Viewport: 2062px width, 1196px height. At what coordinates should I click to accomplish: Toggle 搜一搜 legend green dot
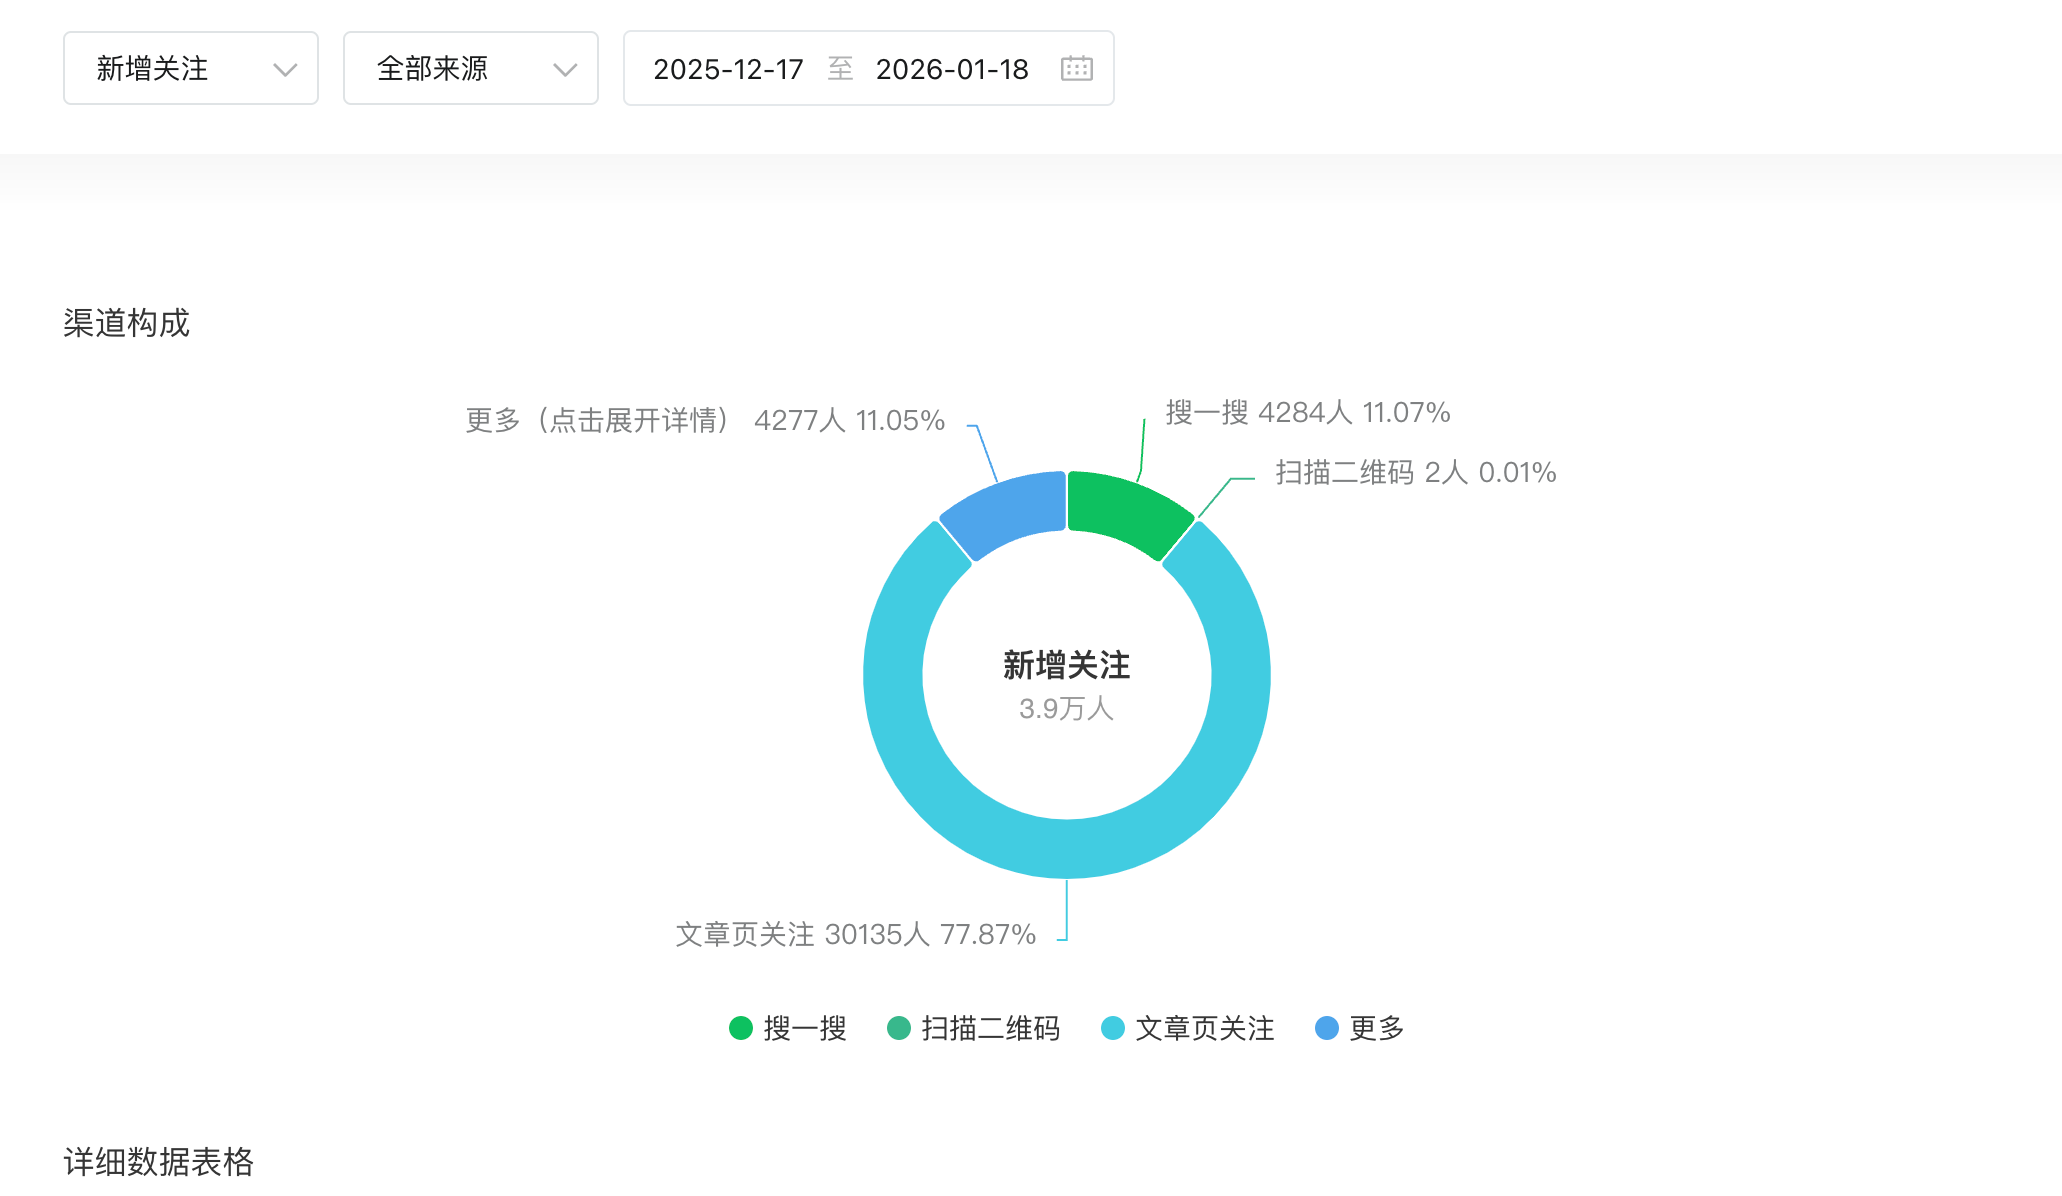coord(741,1028)
